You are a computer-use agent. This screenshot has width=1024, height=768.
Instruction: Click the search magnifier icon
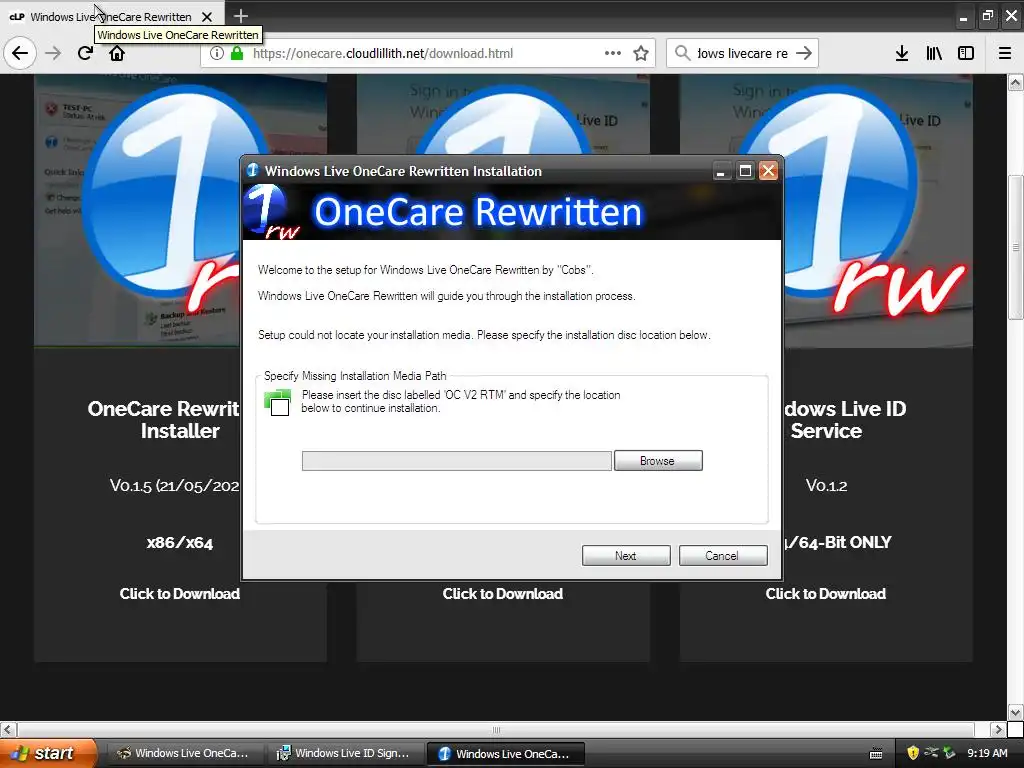point(682,53)
